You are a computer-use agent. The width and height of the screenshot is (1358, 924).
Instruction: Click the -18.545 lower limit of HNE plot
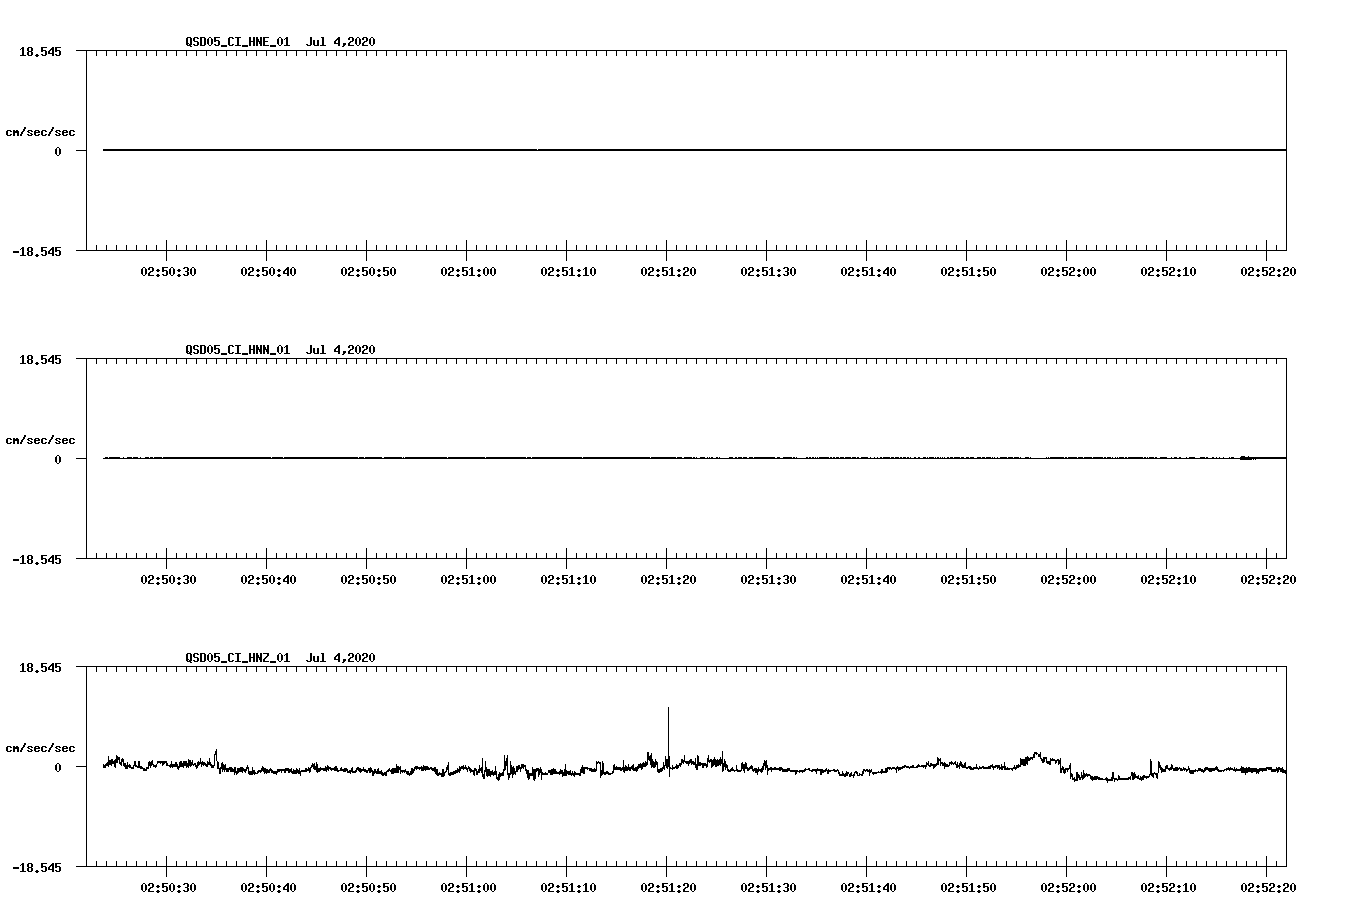[37, 251]
